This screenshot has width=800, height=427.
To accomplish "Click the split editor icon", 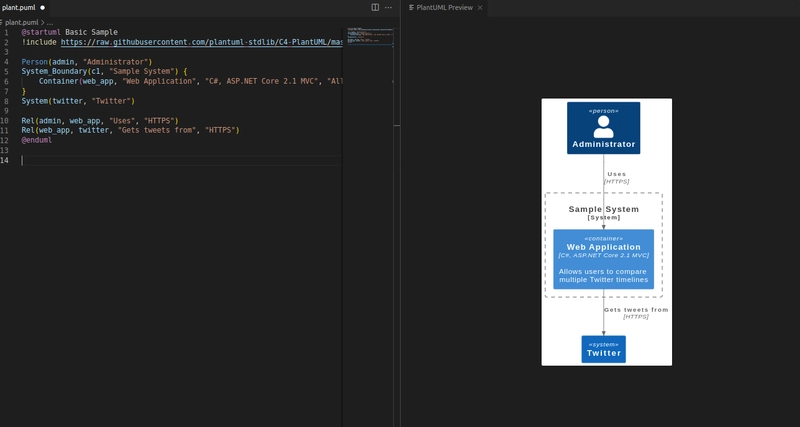I will 375,7.
